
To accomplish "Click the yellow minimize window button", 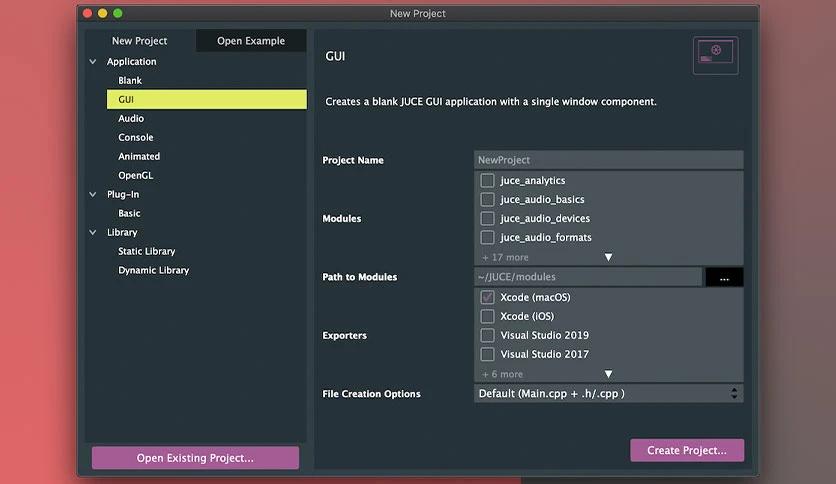I will 102,13.
